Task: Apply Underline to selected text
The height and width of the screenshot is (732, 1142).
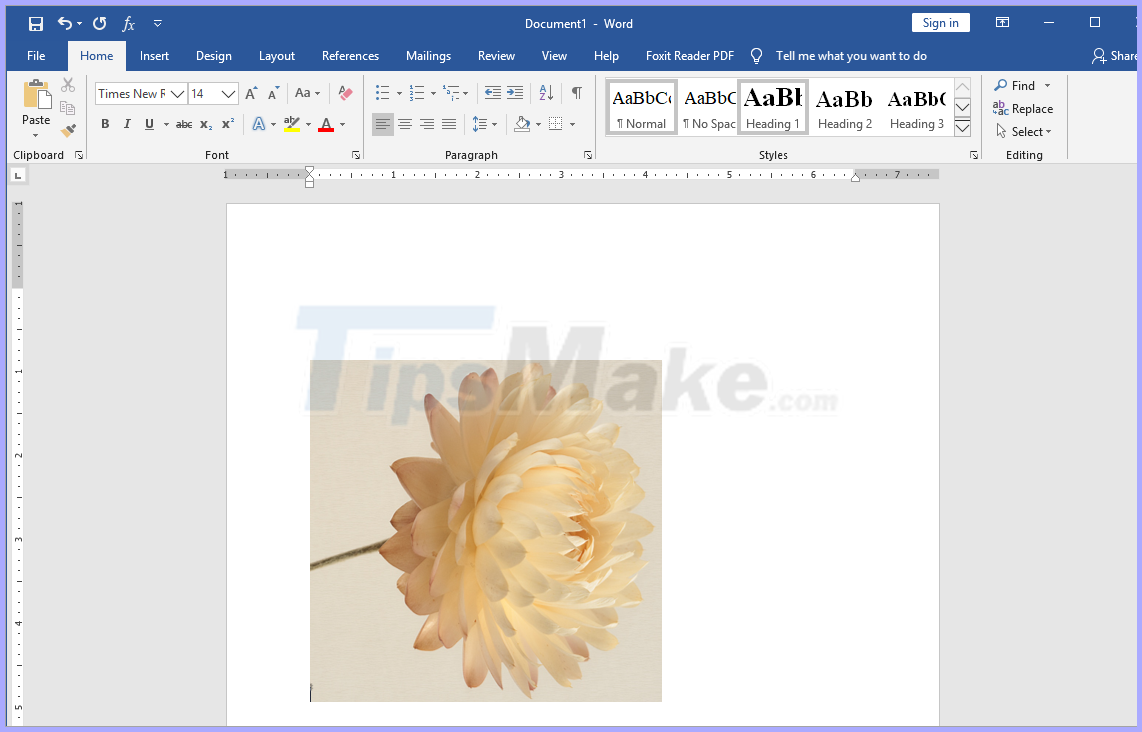Action: [x=147, y=124]
